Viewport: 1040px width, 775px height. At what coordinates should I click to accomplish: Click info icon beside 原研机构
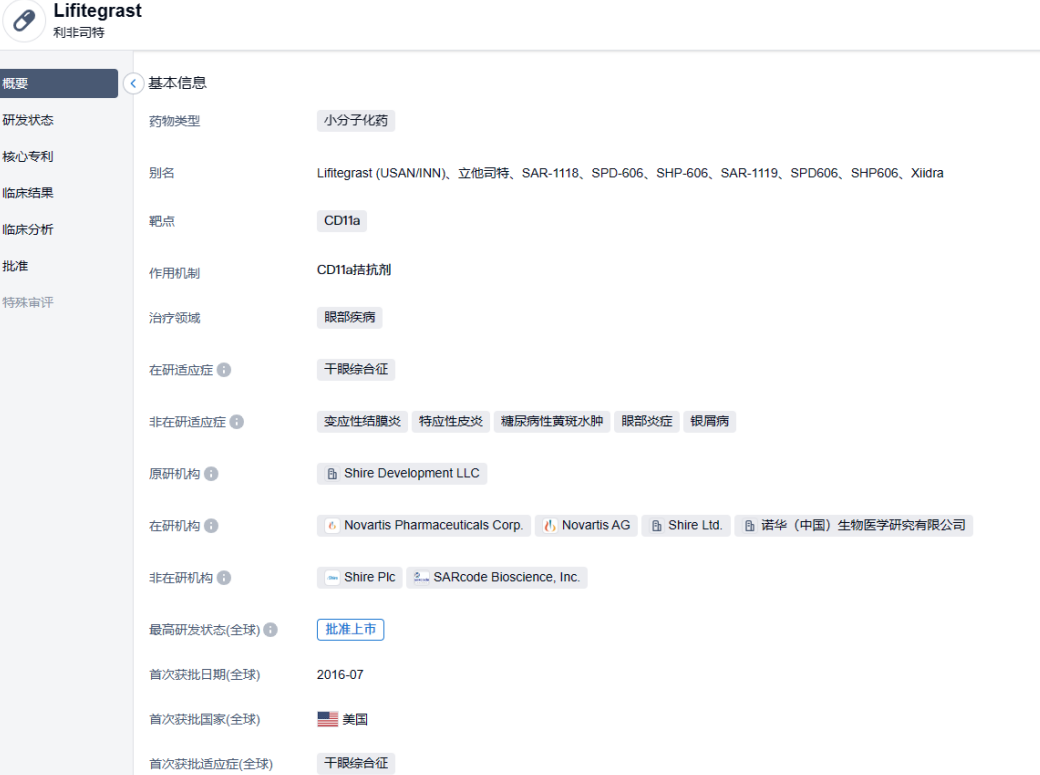[211, 474]
